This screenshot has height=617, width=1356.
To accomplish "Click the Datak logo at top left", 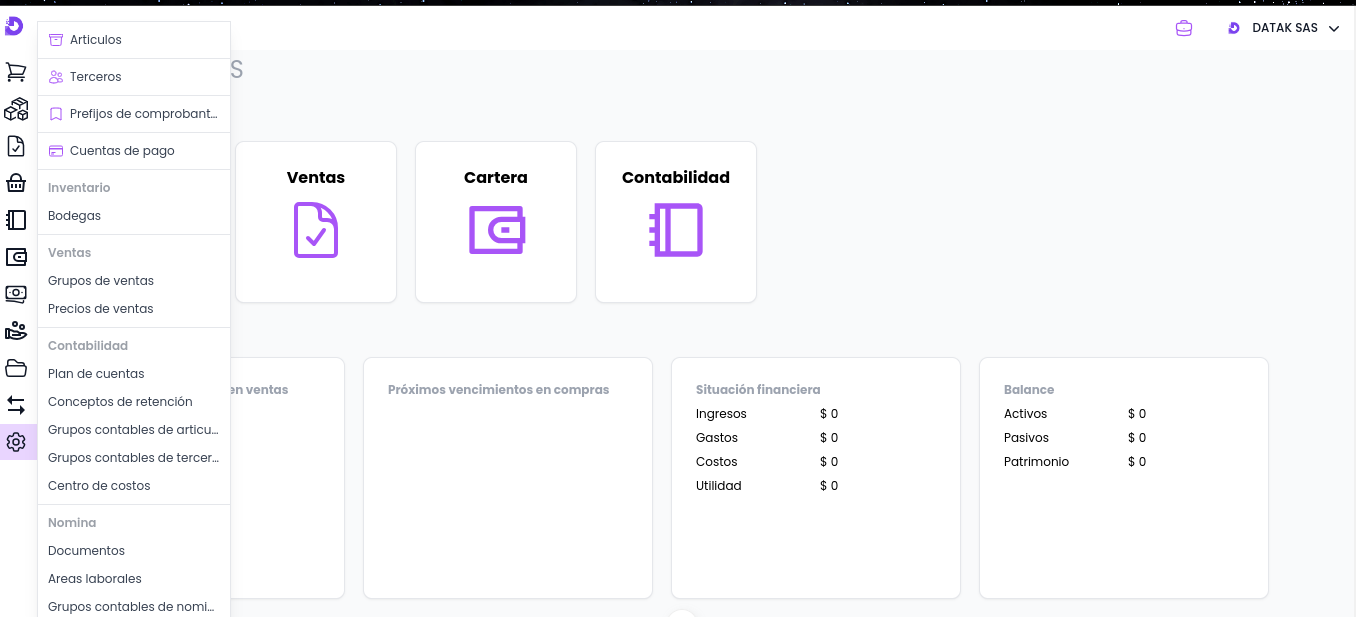I will [x=14, y=27].
